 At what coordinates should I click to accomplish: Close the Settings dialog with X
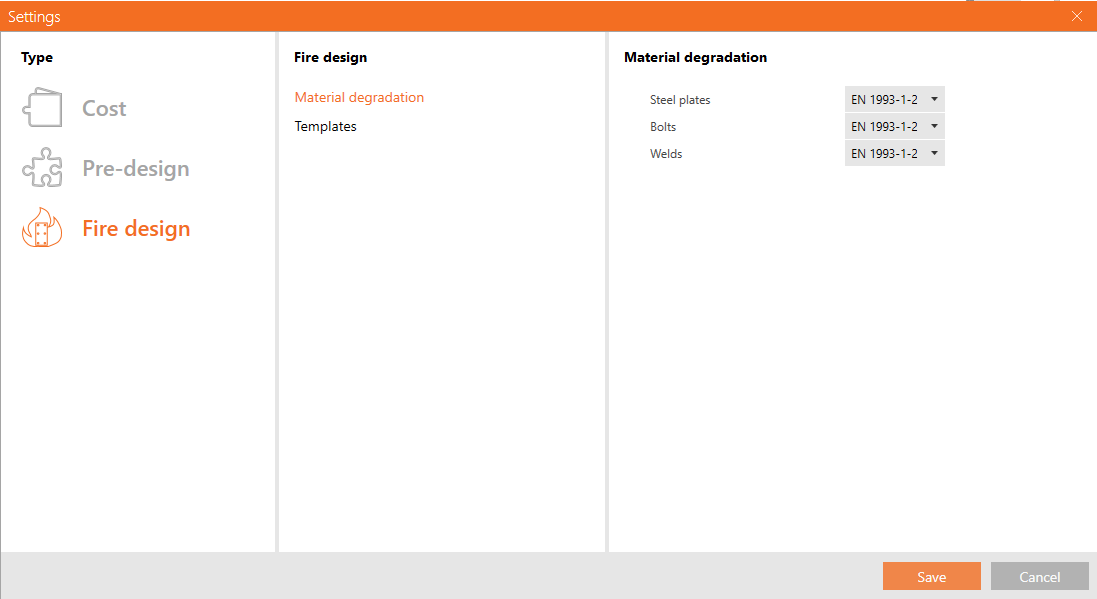point(1077,16)
